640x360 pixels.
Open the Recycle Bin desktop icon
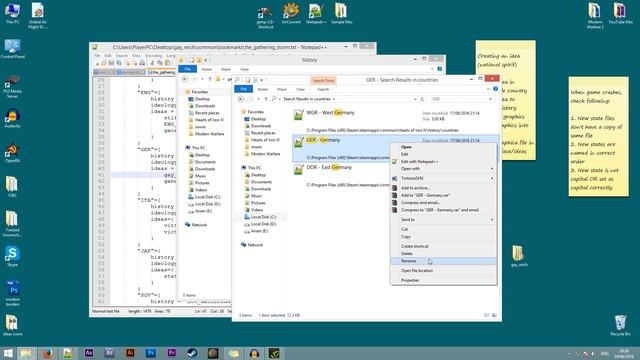pyautogui.click(x=620, y=325)
